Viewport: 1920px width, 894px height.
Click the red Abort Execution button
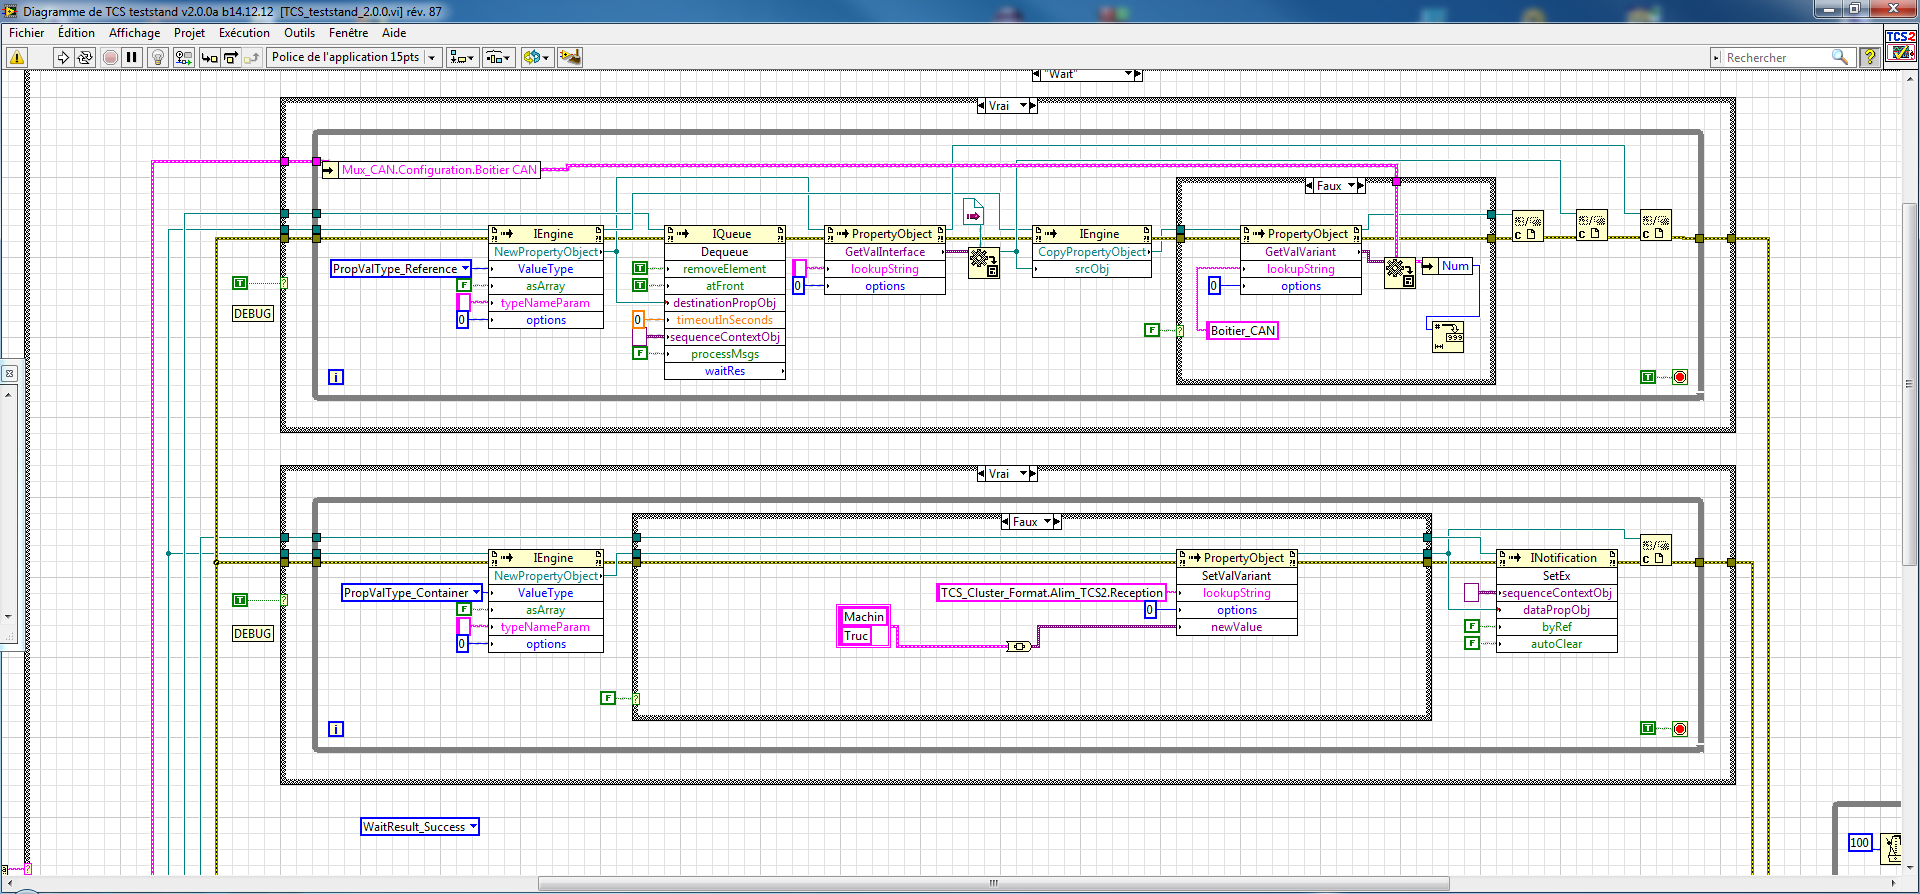(x=110, y=57)
